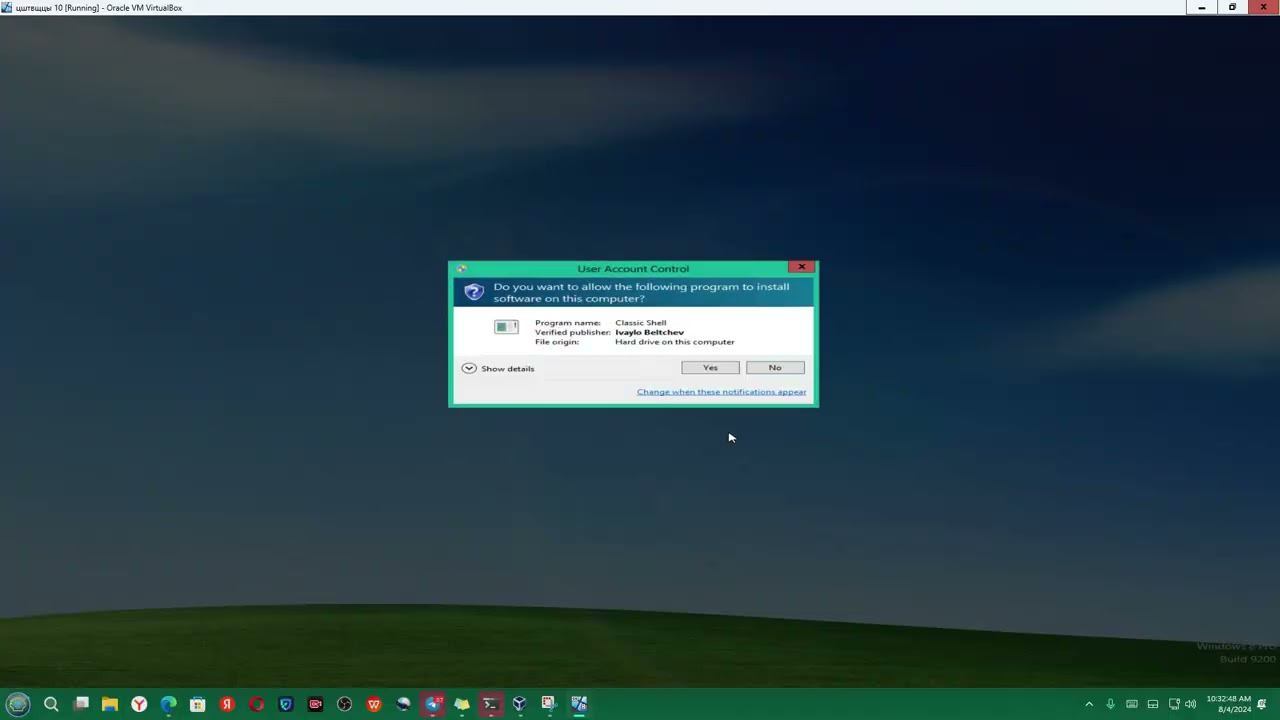The width and height of the screenshot is (1280, 720).
Task: Click the question-mark shield icon in UAC dialog
Action: coord(474,293)
